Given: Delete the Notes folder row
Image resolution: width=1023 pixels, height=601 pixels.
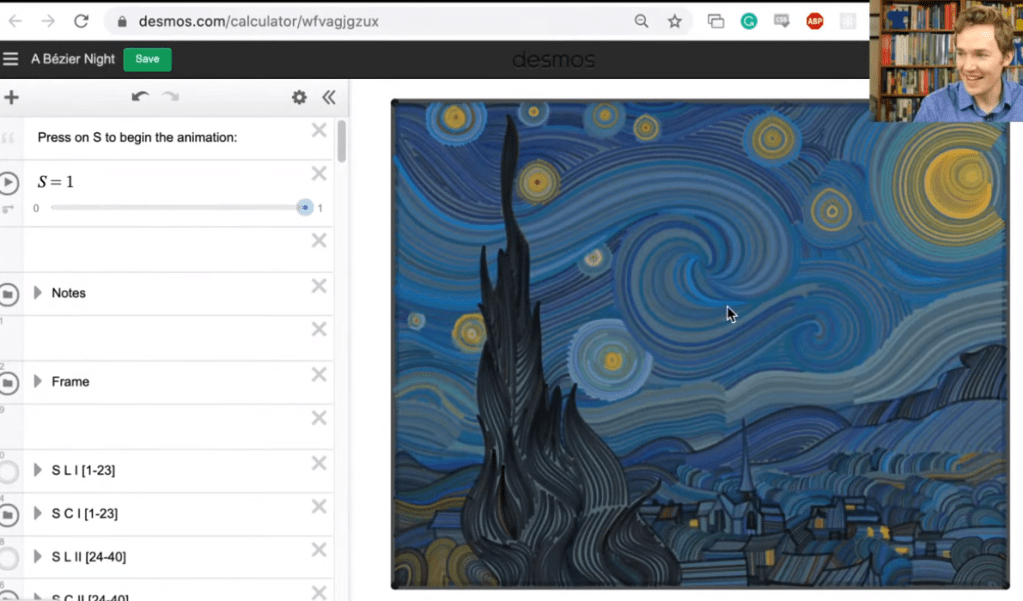Looking at the screenshot, I should [319, 286].
